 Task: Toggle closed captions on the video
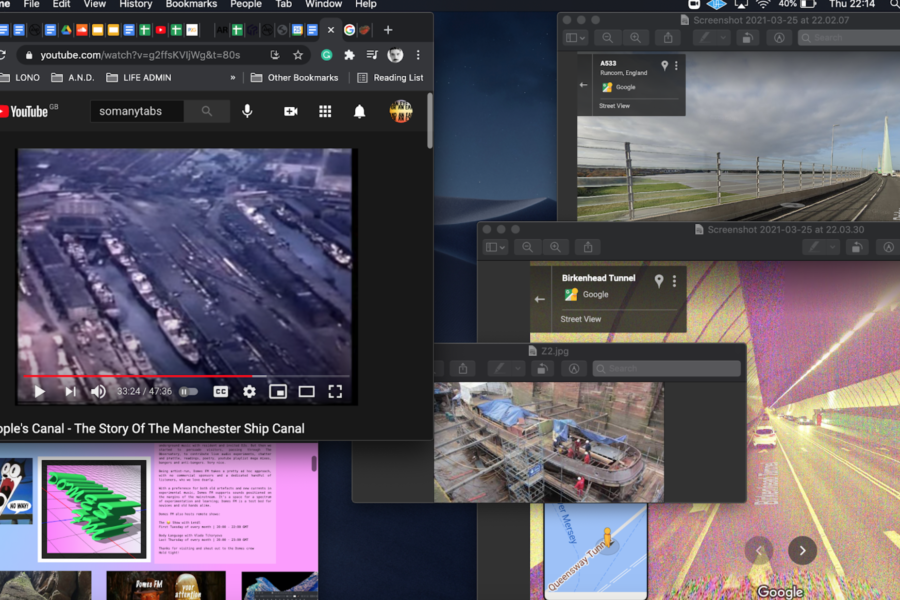[220, 392]
